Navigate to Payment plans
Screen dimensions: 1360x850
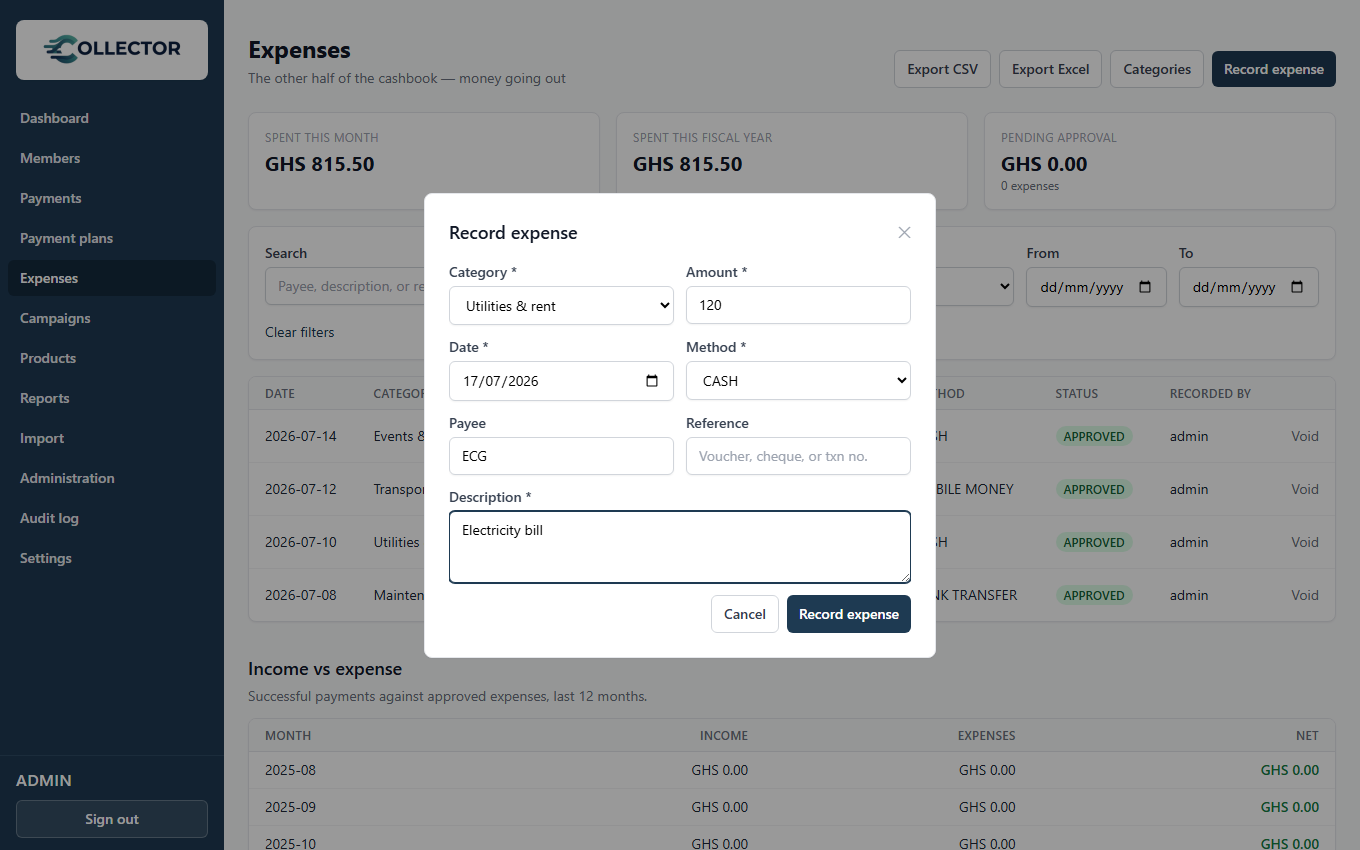point(112,238)
